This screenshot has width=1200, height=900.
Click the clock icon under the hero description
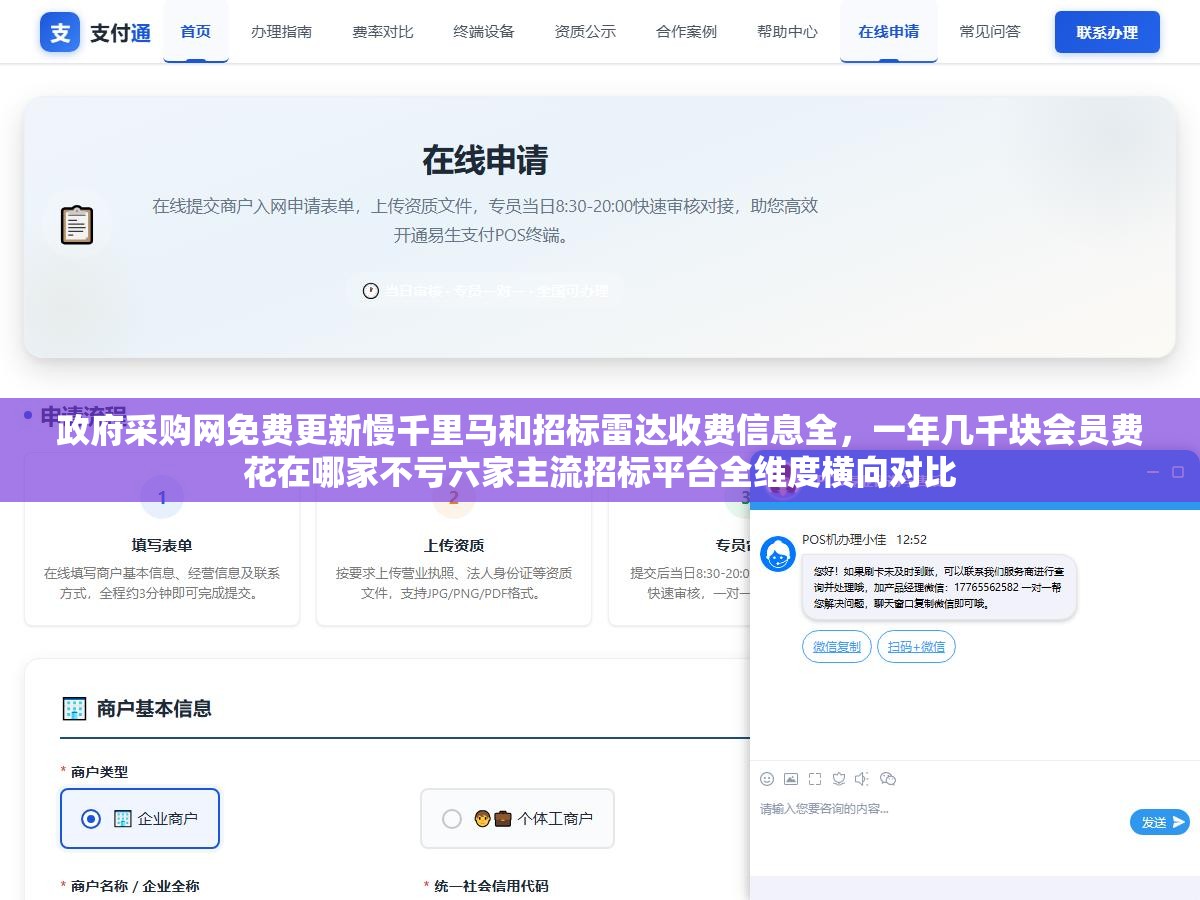[371, 291]
